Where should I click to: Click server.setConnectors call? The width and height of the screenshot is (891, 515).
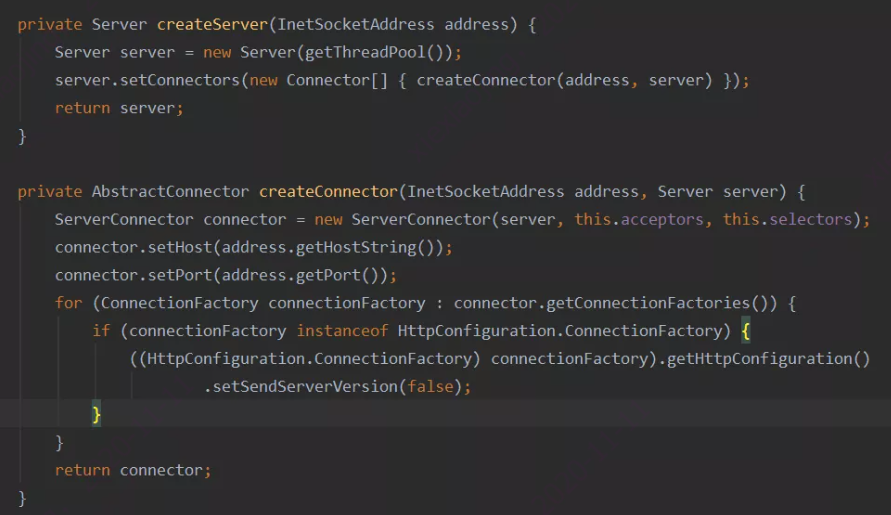(147, 80)
